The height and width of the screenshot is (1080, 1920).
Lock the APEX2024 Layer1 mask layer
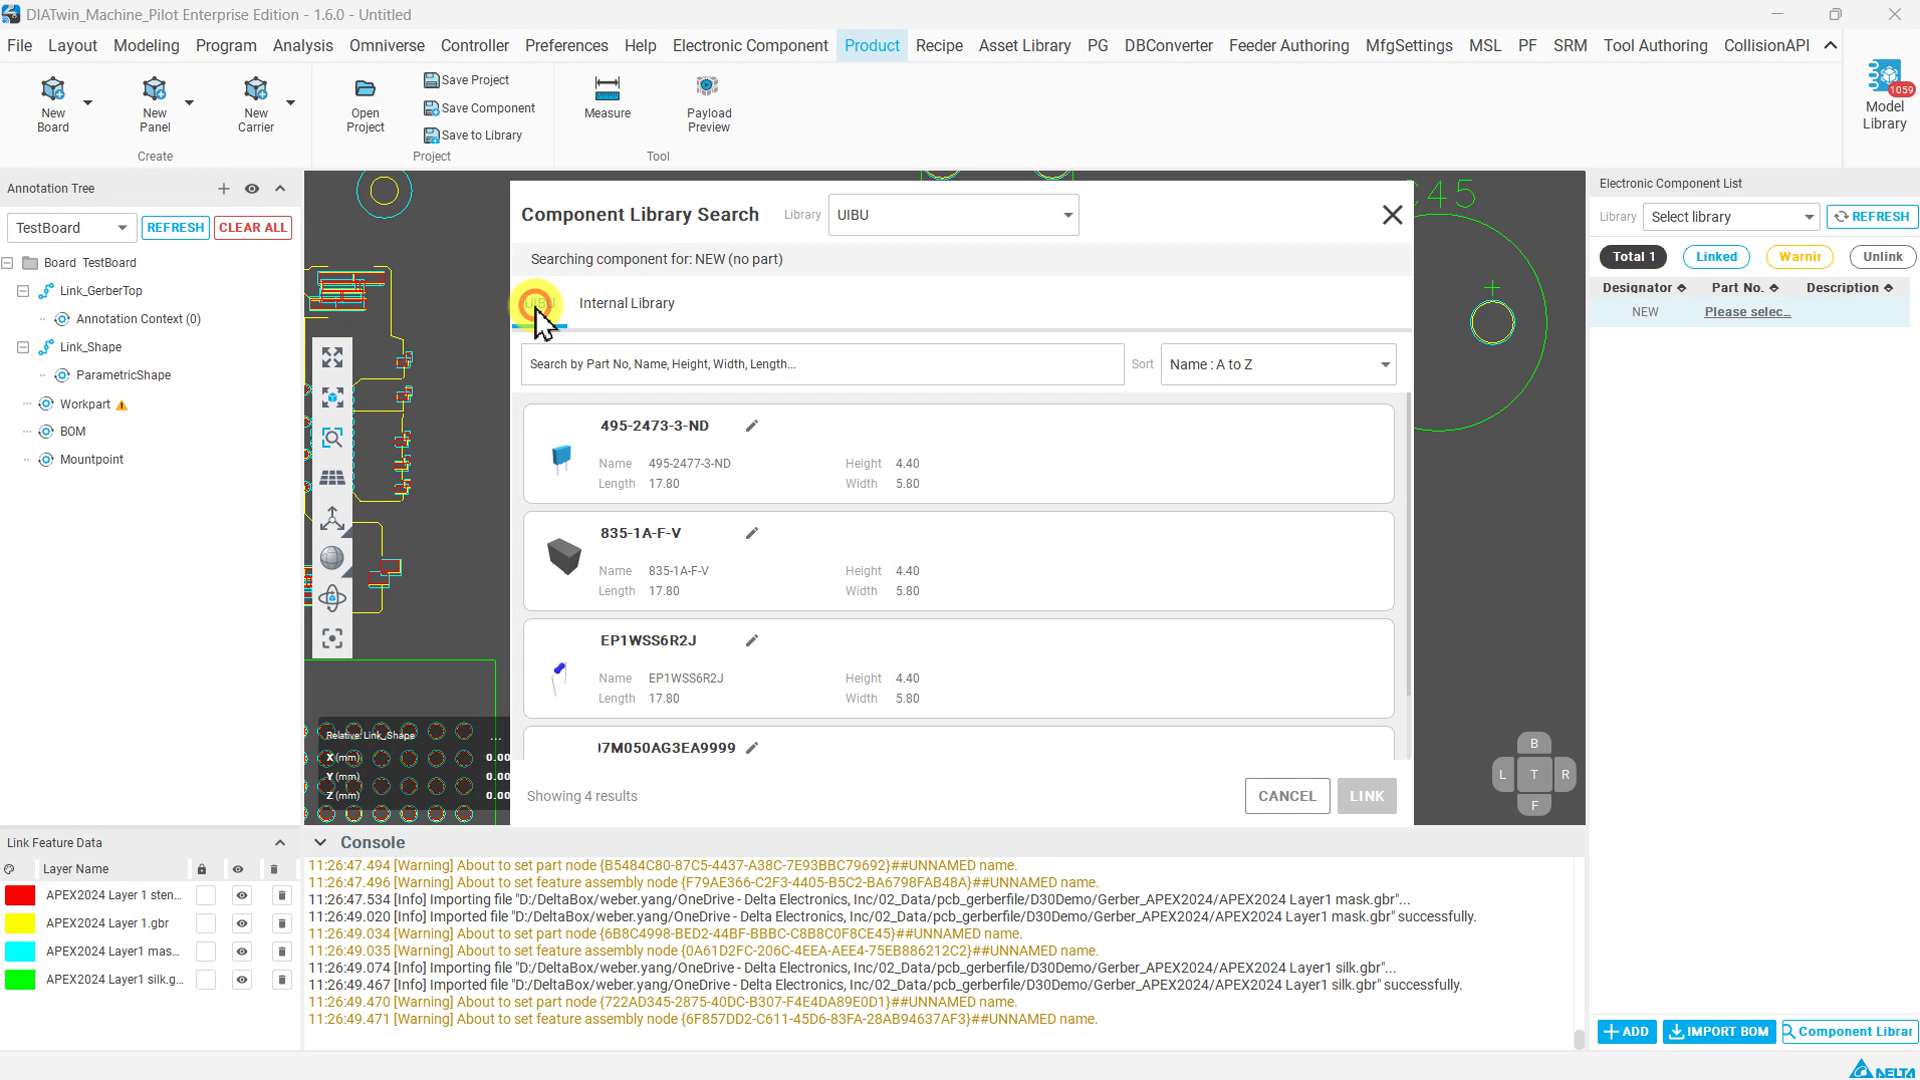coord(206,951)
